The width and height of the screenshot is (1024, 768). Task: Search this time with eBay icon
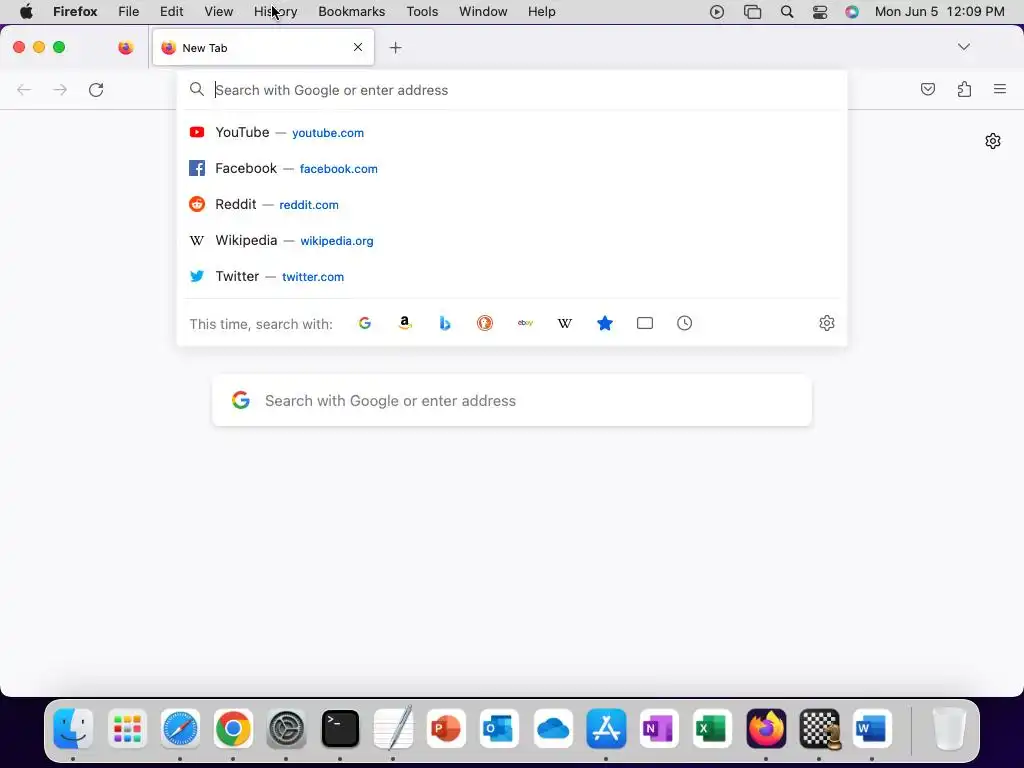coord(525,323)
